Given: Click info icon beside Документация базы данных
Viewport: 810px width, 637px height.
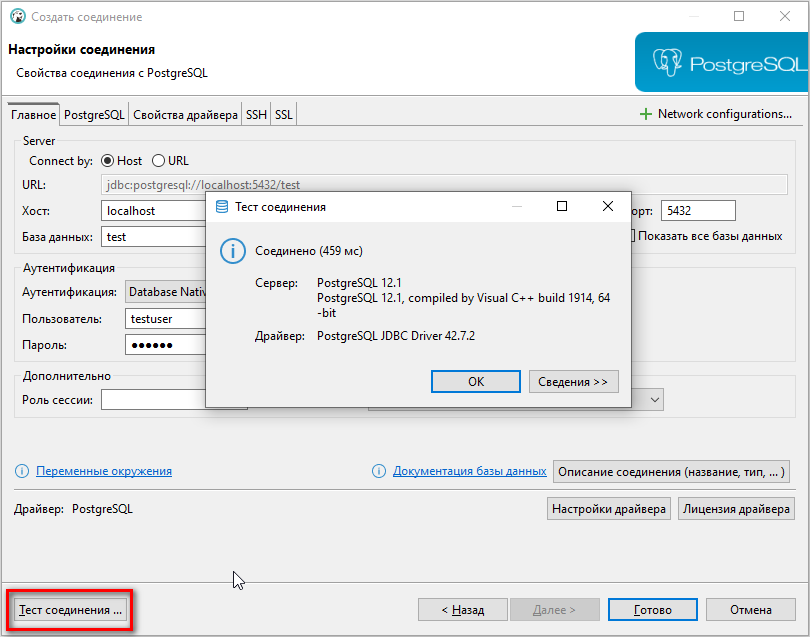Looking at the screenshot, I should (379, 471).
